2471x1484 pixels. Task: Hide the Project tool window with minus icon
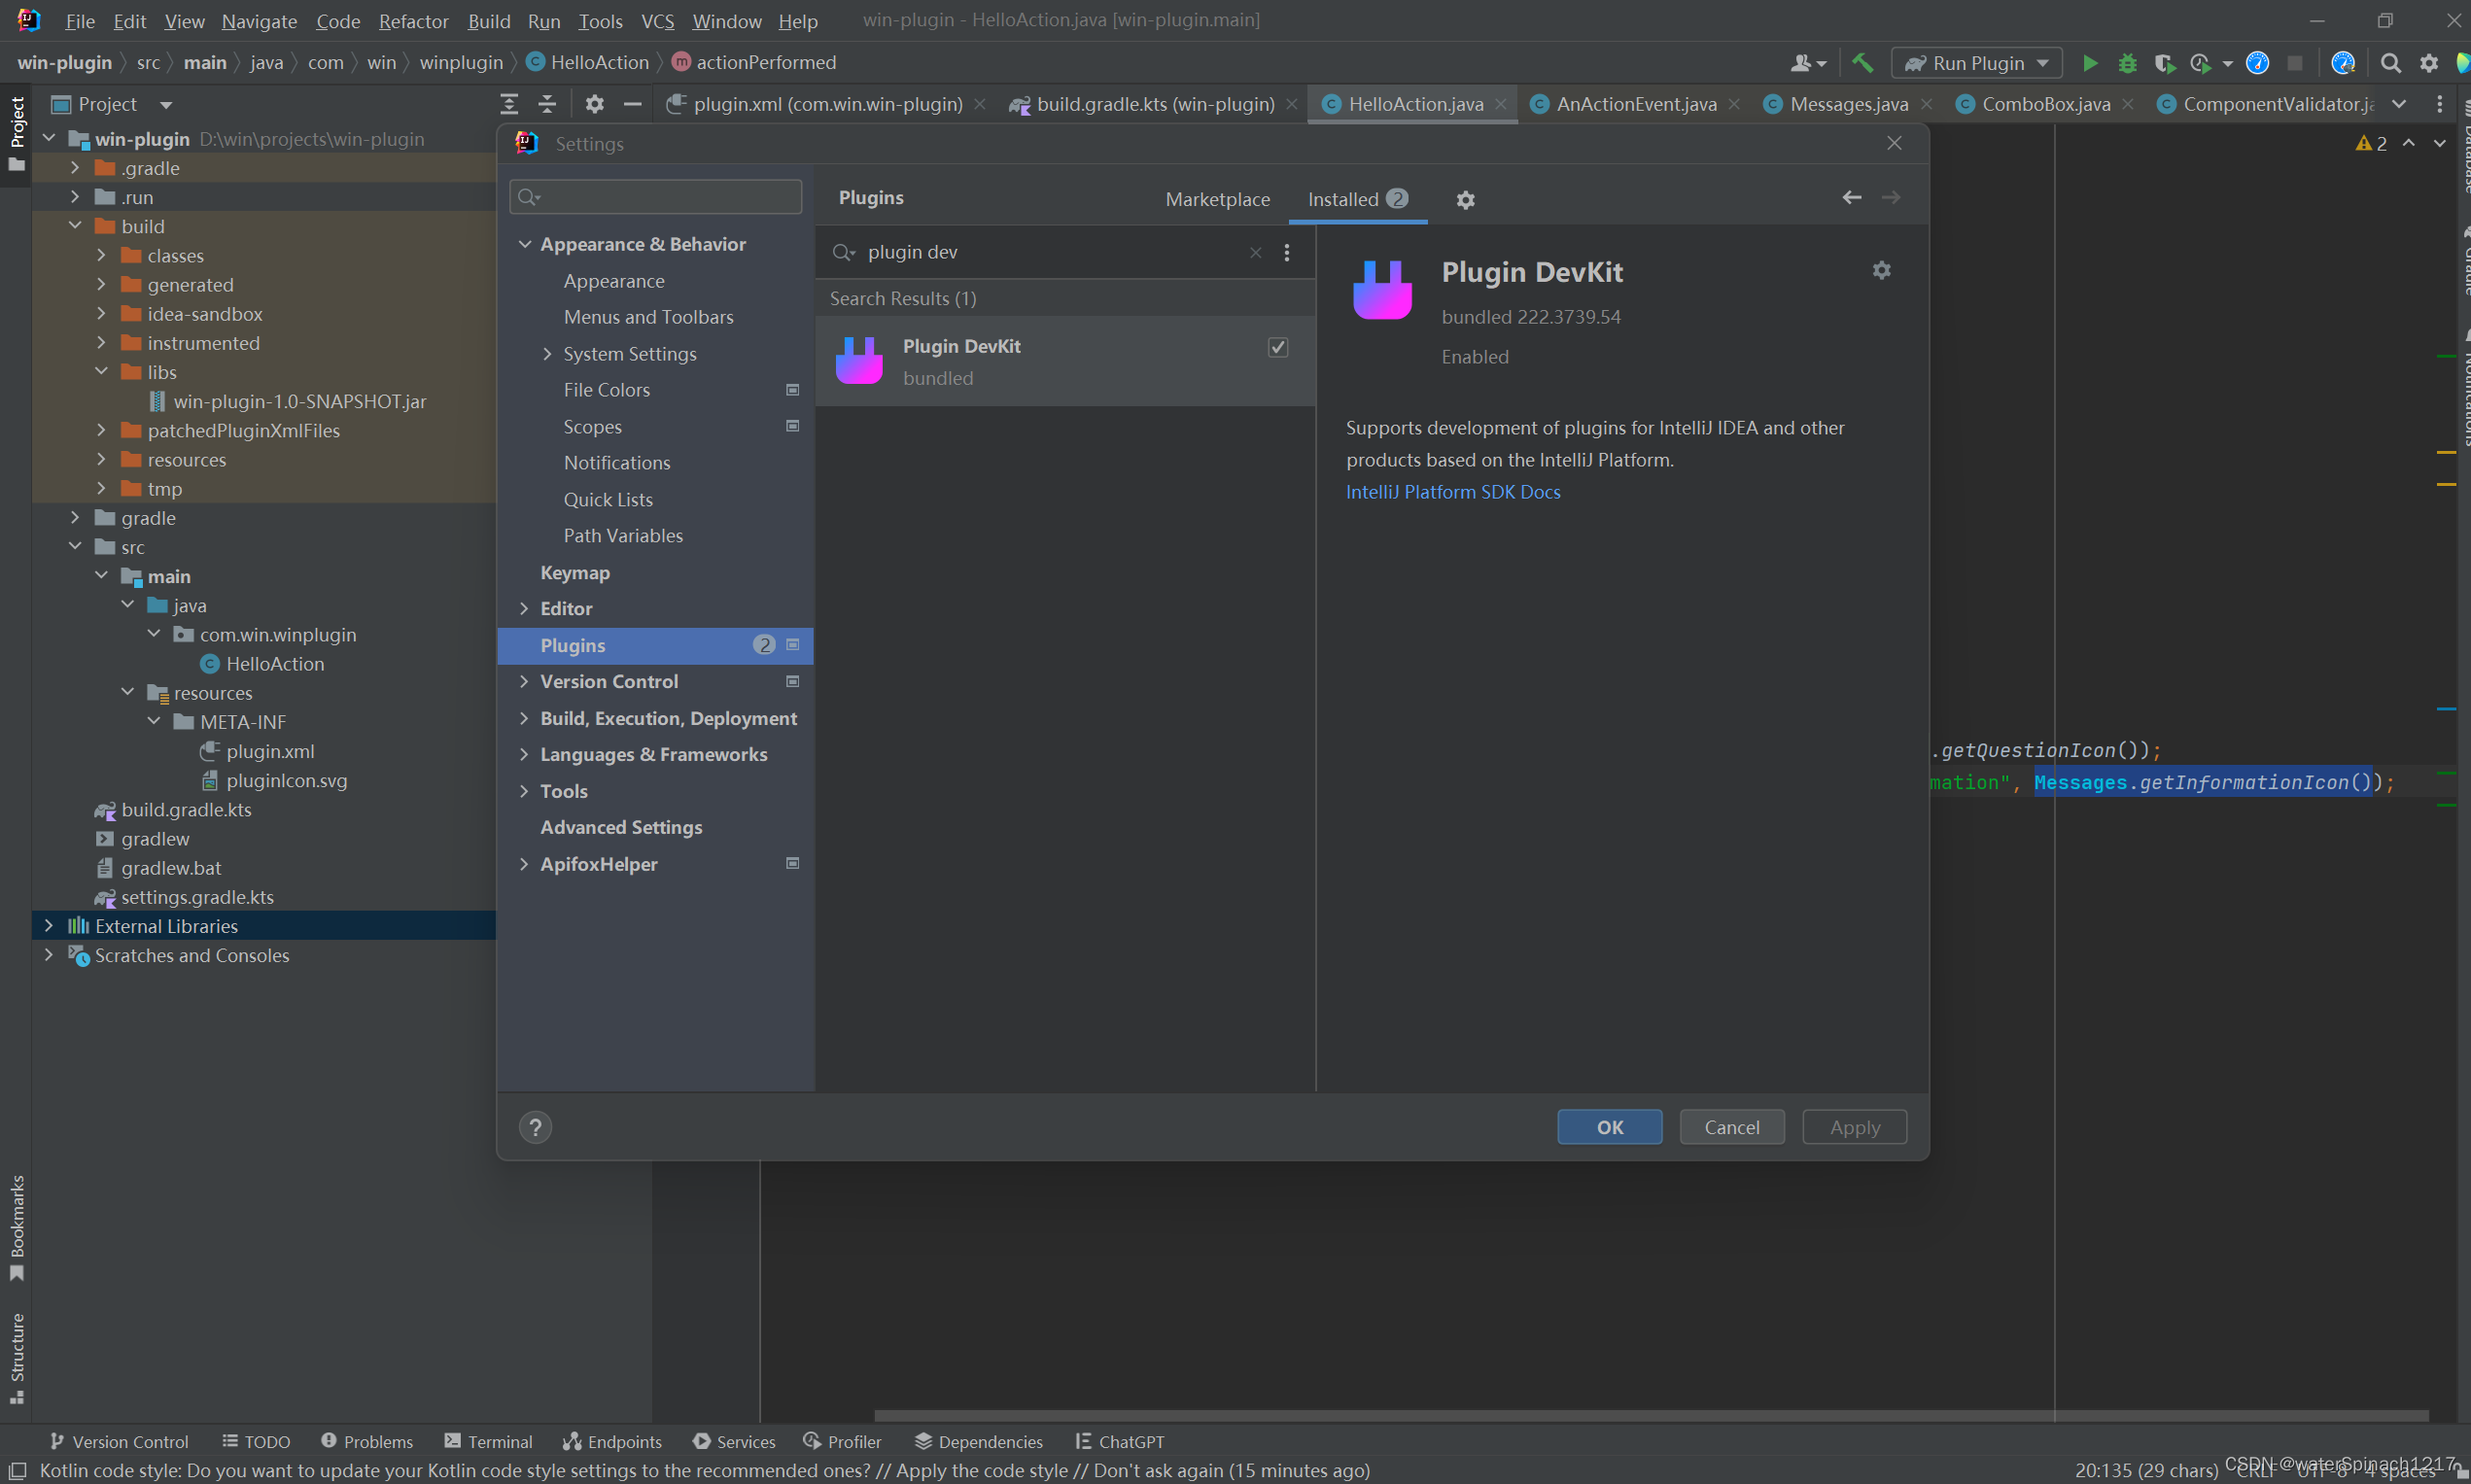632,104
